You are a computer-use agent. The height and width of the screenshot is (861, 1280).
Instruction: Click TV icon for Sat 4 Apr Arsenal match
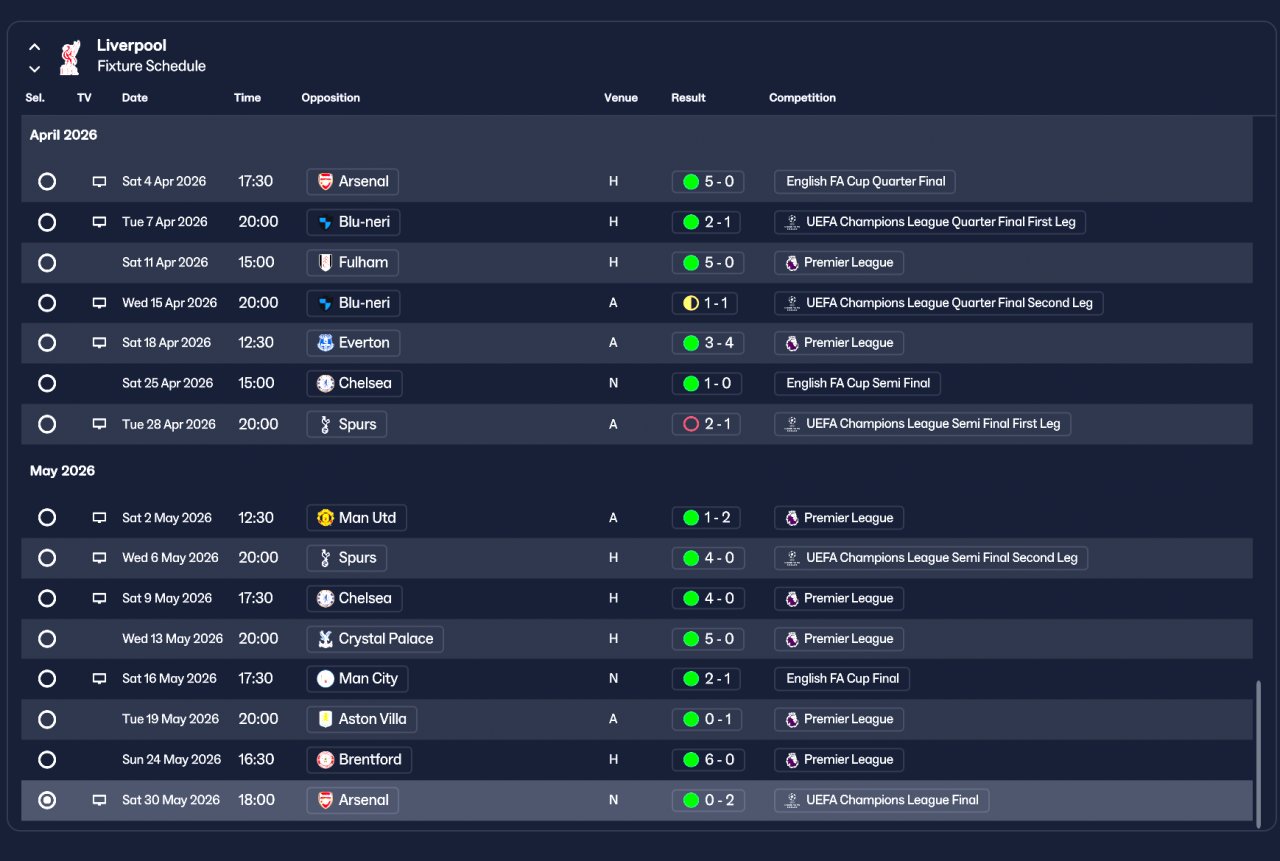click(99, 182)
